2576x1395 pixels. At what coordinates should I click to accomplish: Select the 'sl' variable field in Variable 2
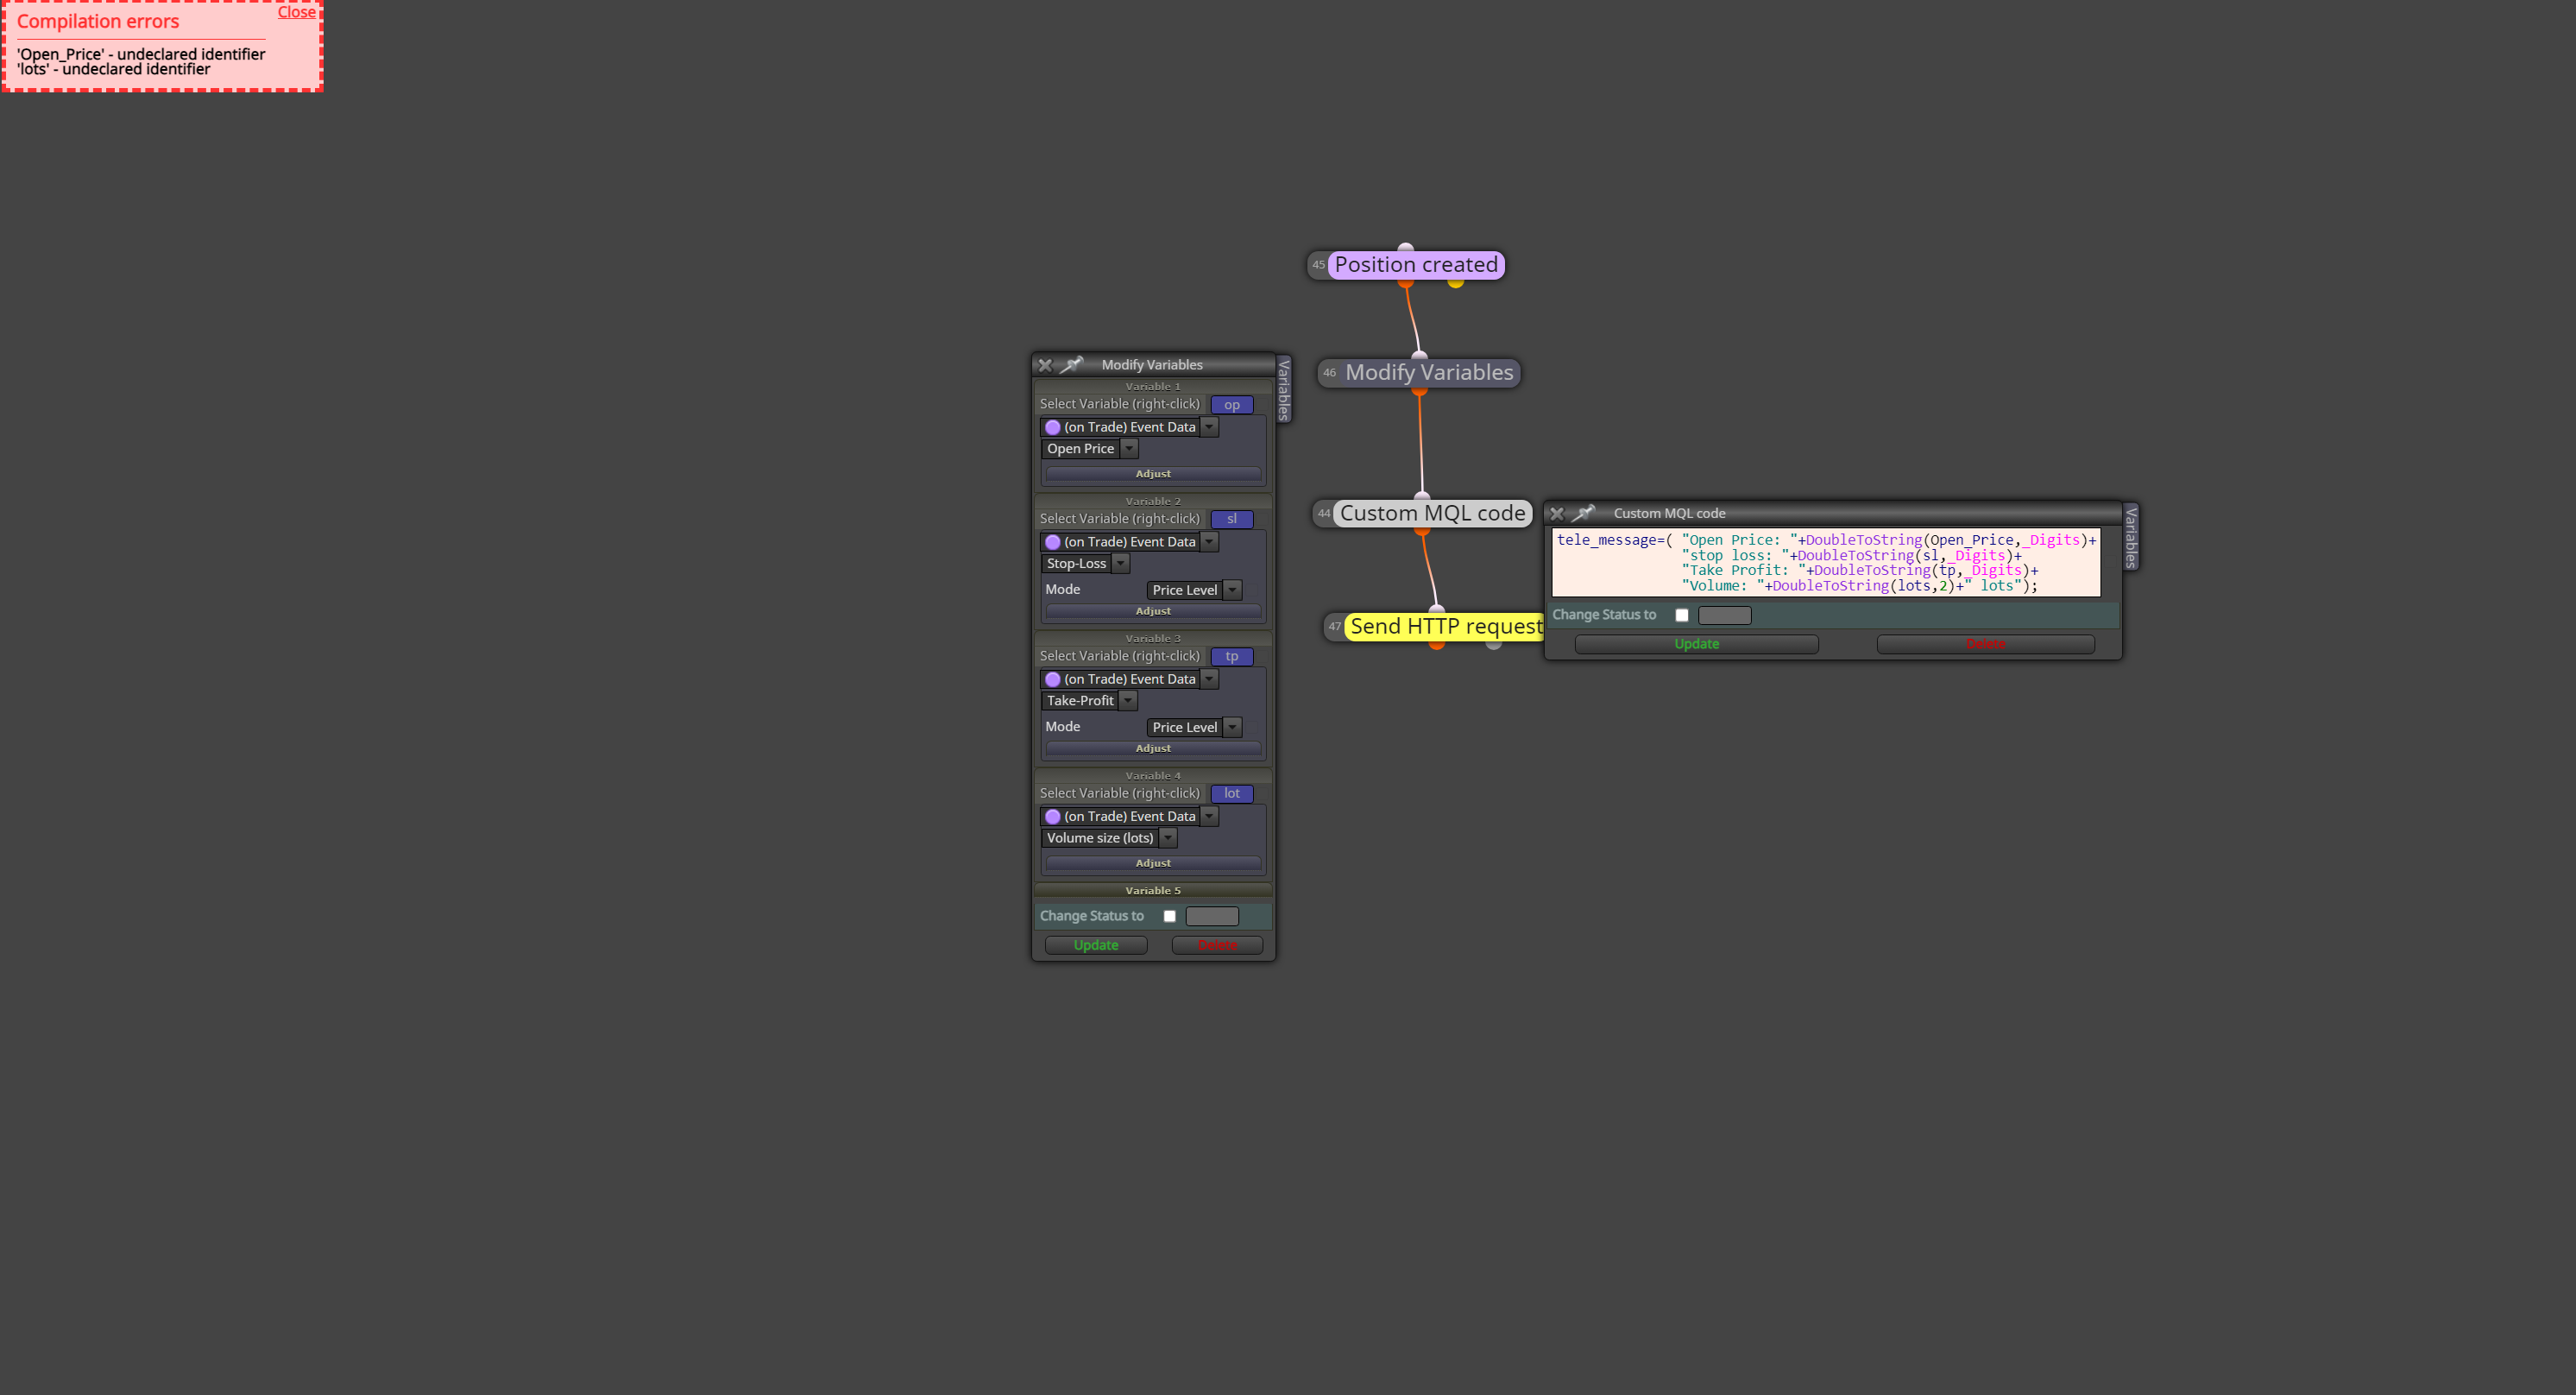[1232, 519]
